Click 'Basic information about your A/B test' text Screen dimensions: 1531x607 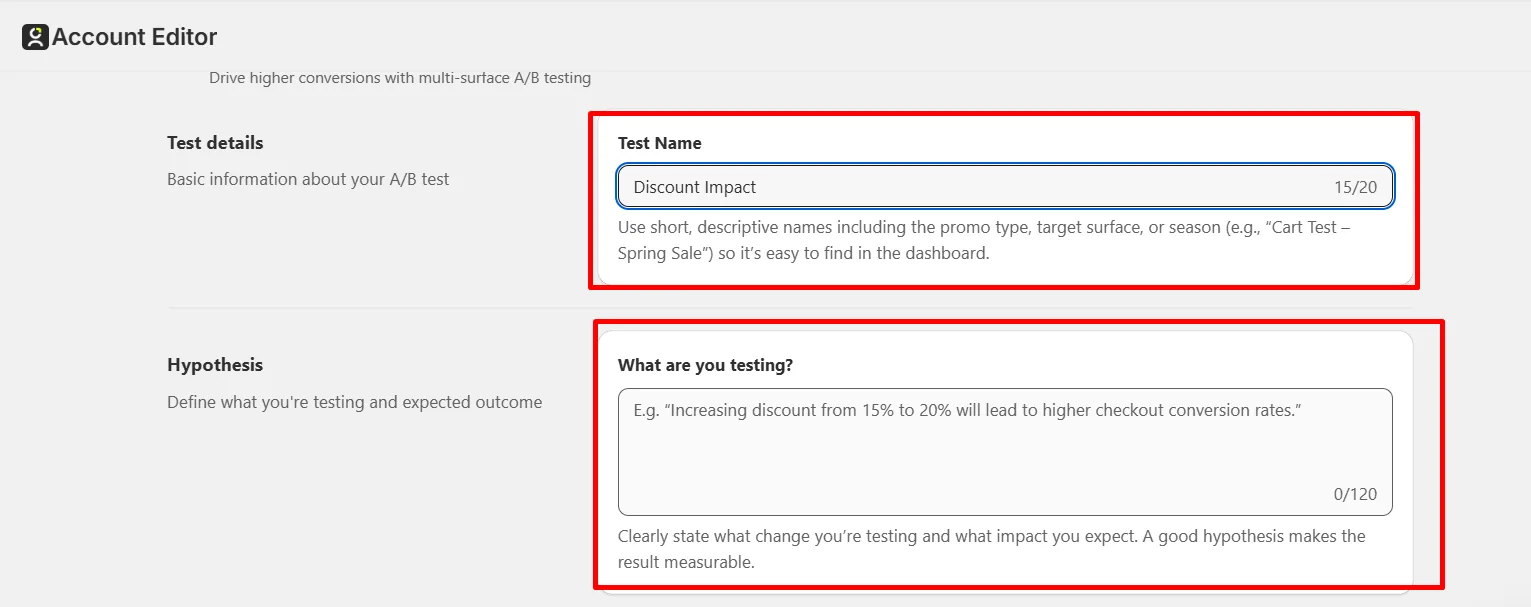(308, 179)
